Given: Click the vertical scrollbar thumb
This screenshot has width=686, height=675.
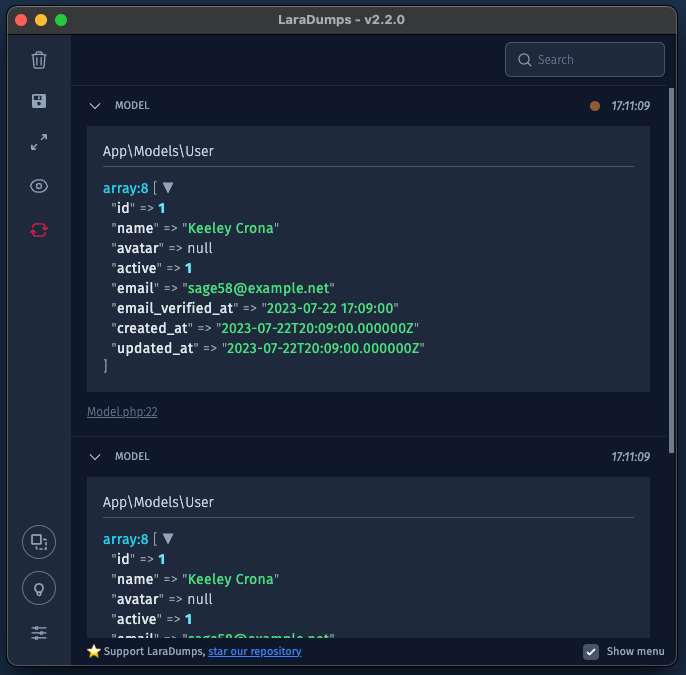Looking at the screenshot, I should coord(671,270).
